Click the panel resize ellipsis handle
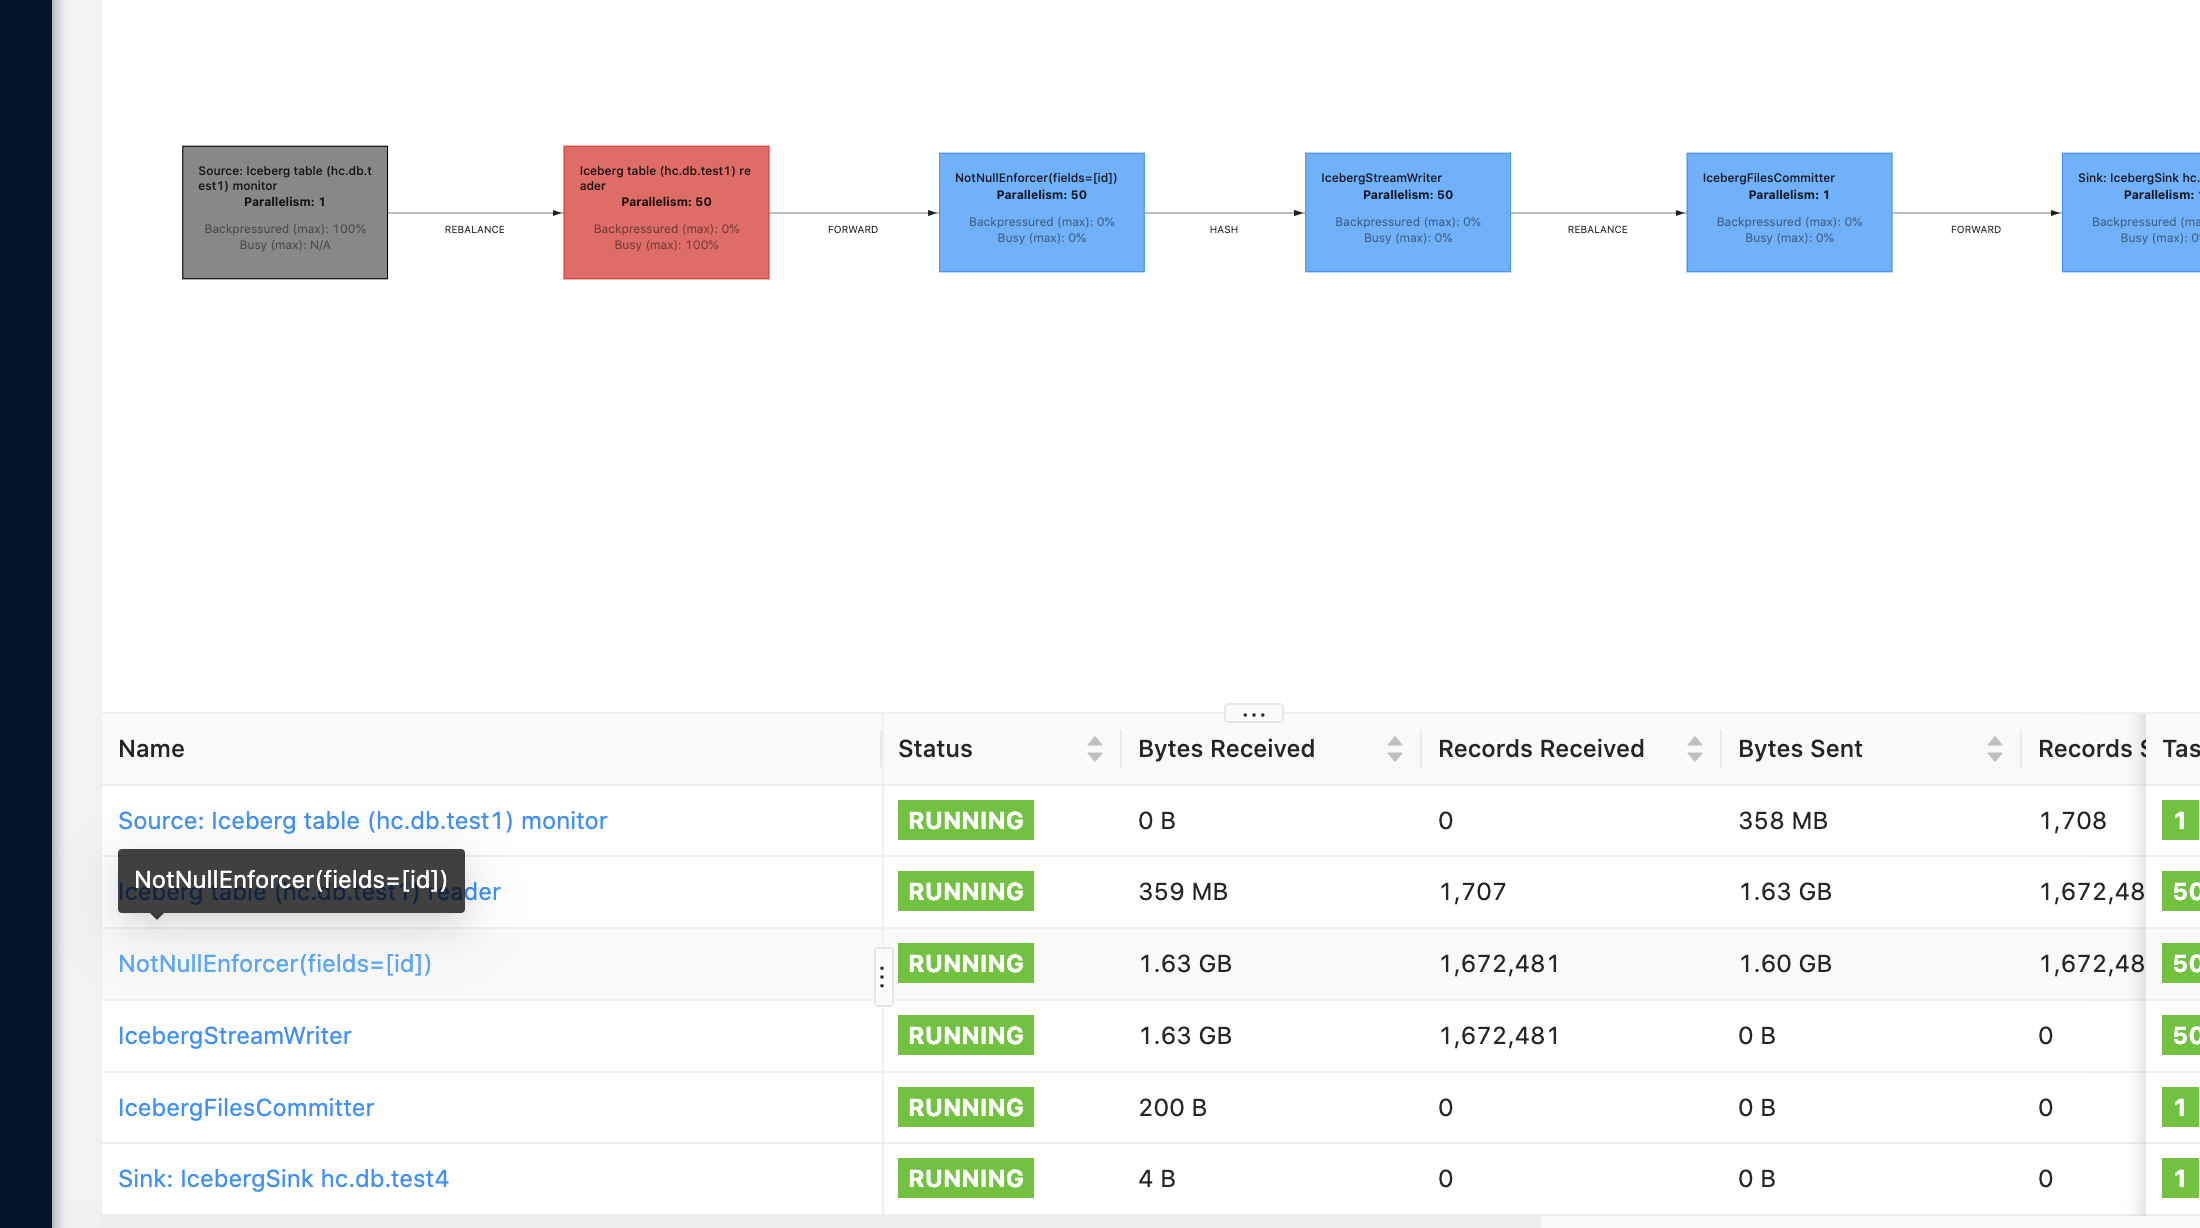The image size is (2200, 1228). pyautogui.click(x=1253, y=714)
